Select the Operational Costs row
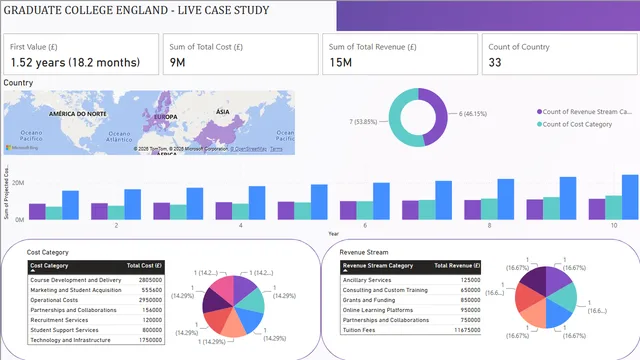This screenshot has width=640, height=360. click(96, 300)
